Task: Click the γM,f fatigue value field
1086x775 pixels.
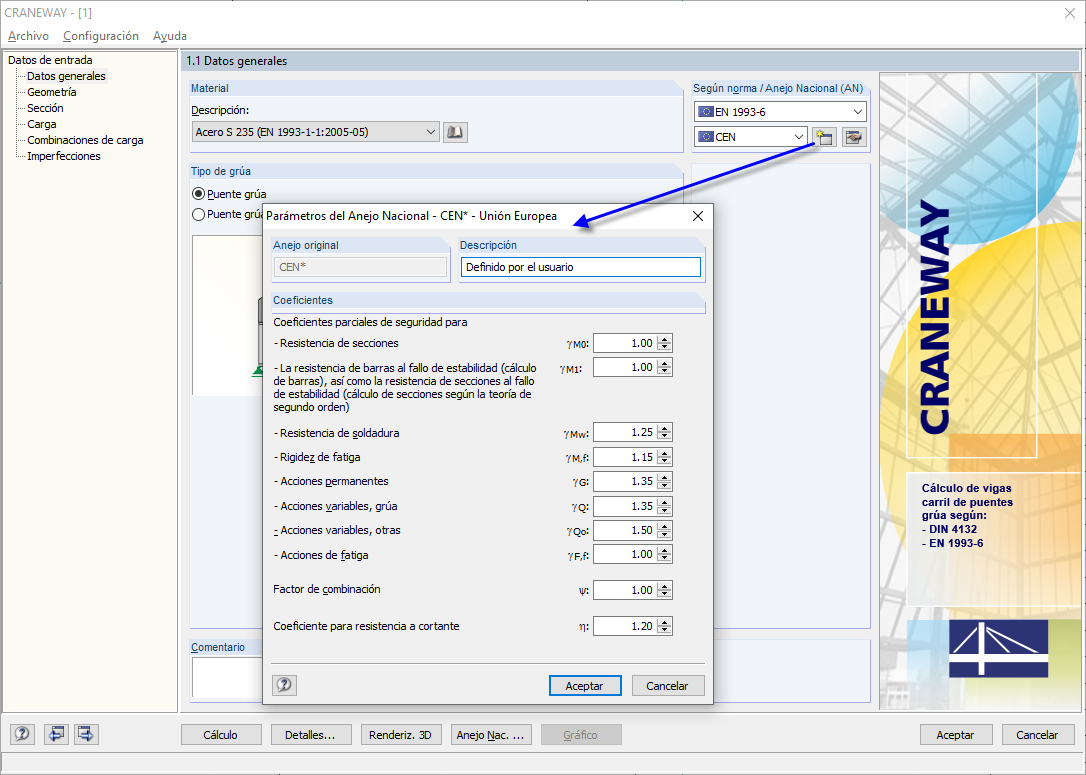Action: (625, 457)
